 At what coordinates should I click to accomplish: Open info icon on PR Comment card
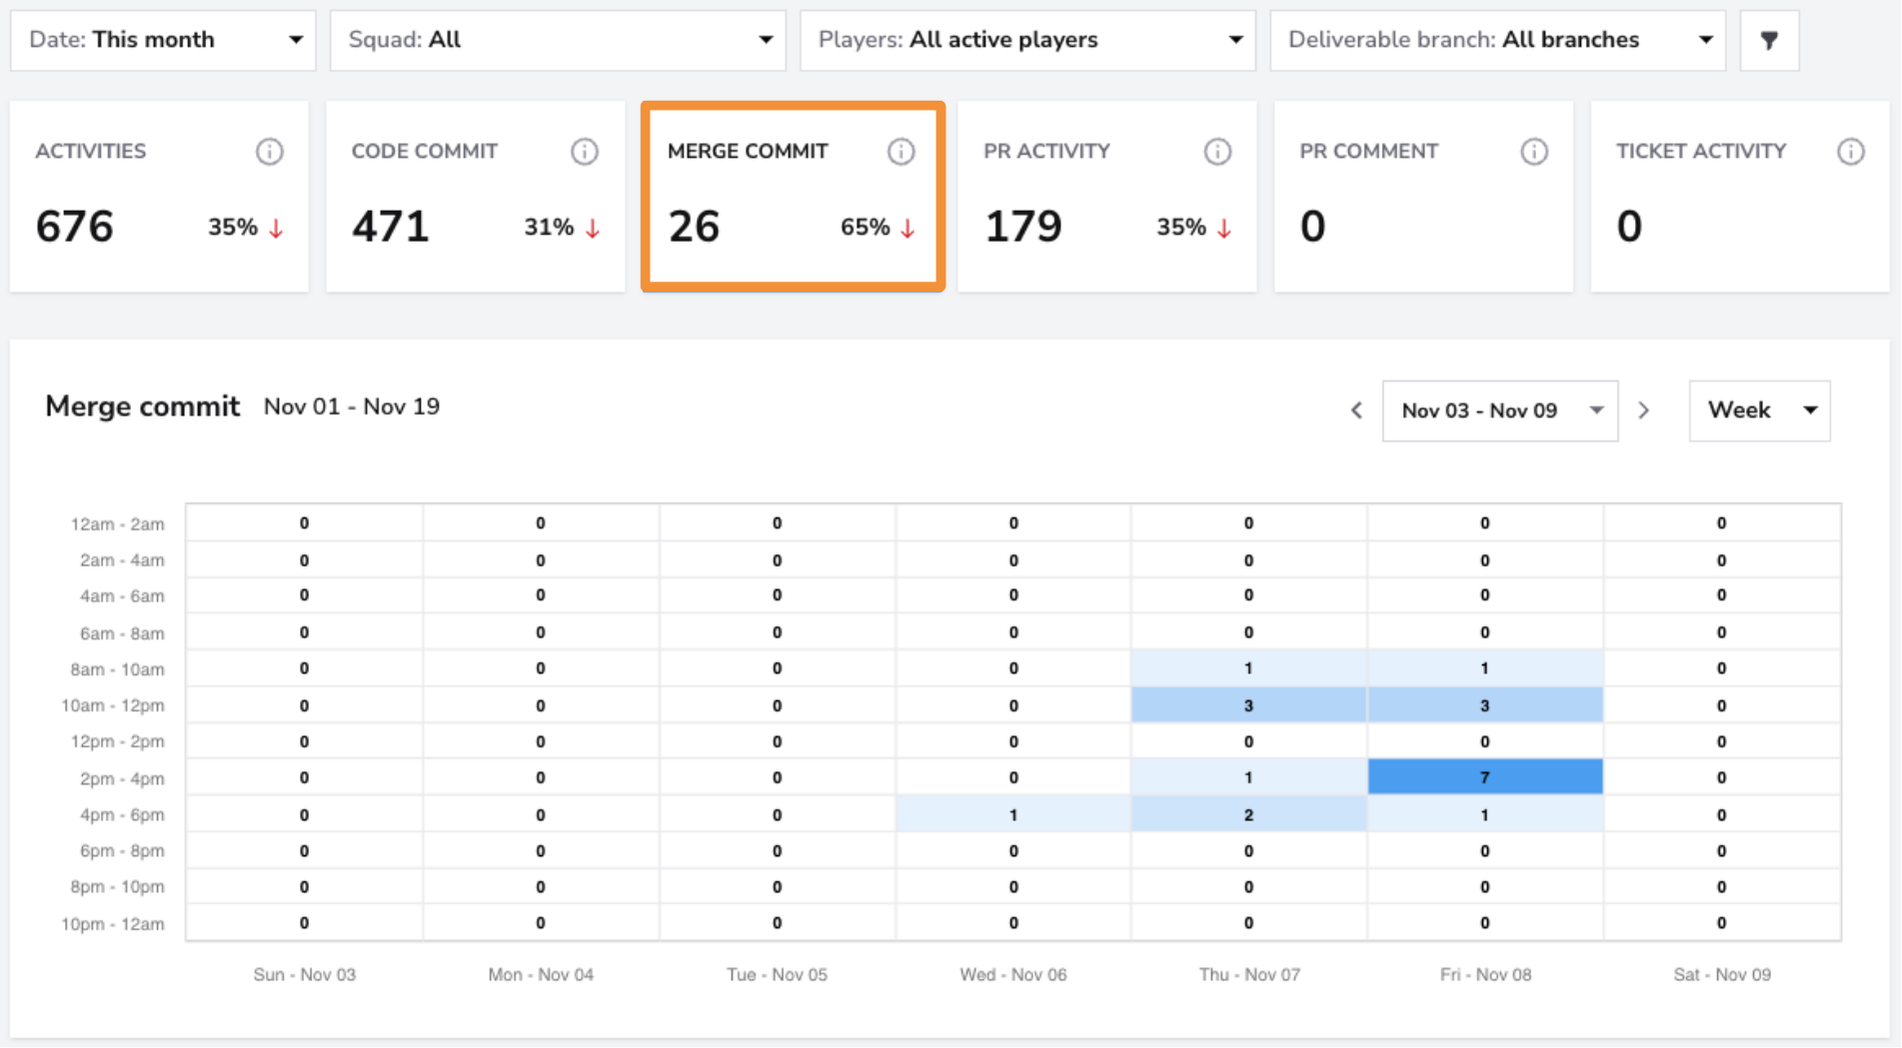(x=1534, y=152)
